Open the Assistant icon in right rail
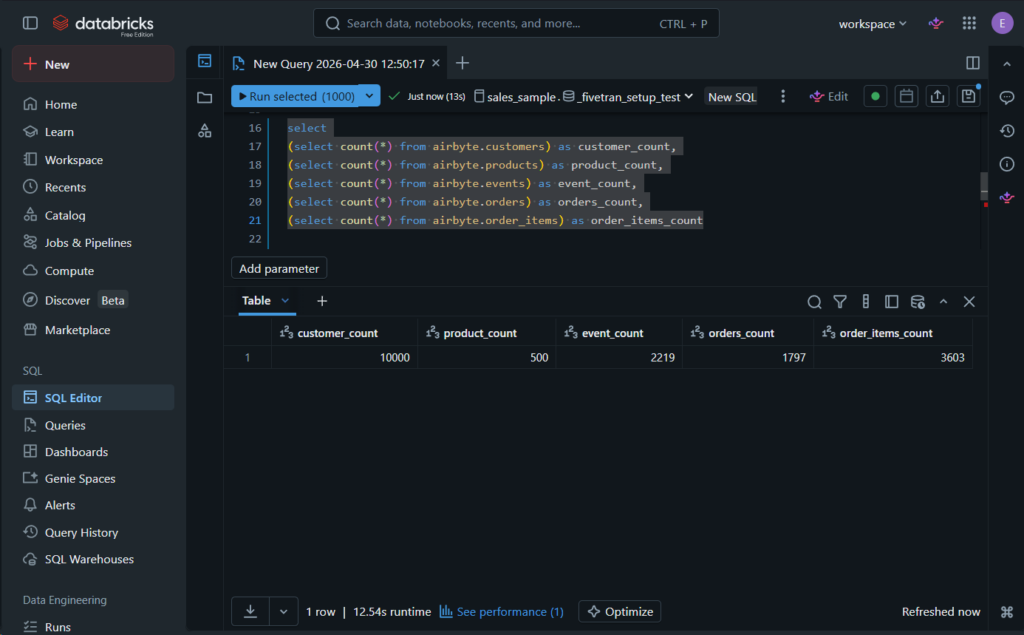This screenshot has height=635, width=1024. (x=1006, y=197)
